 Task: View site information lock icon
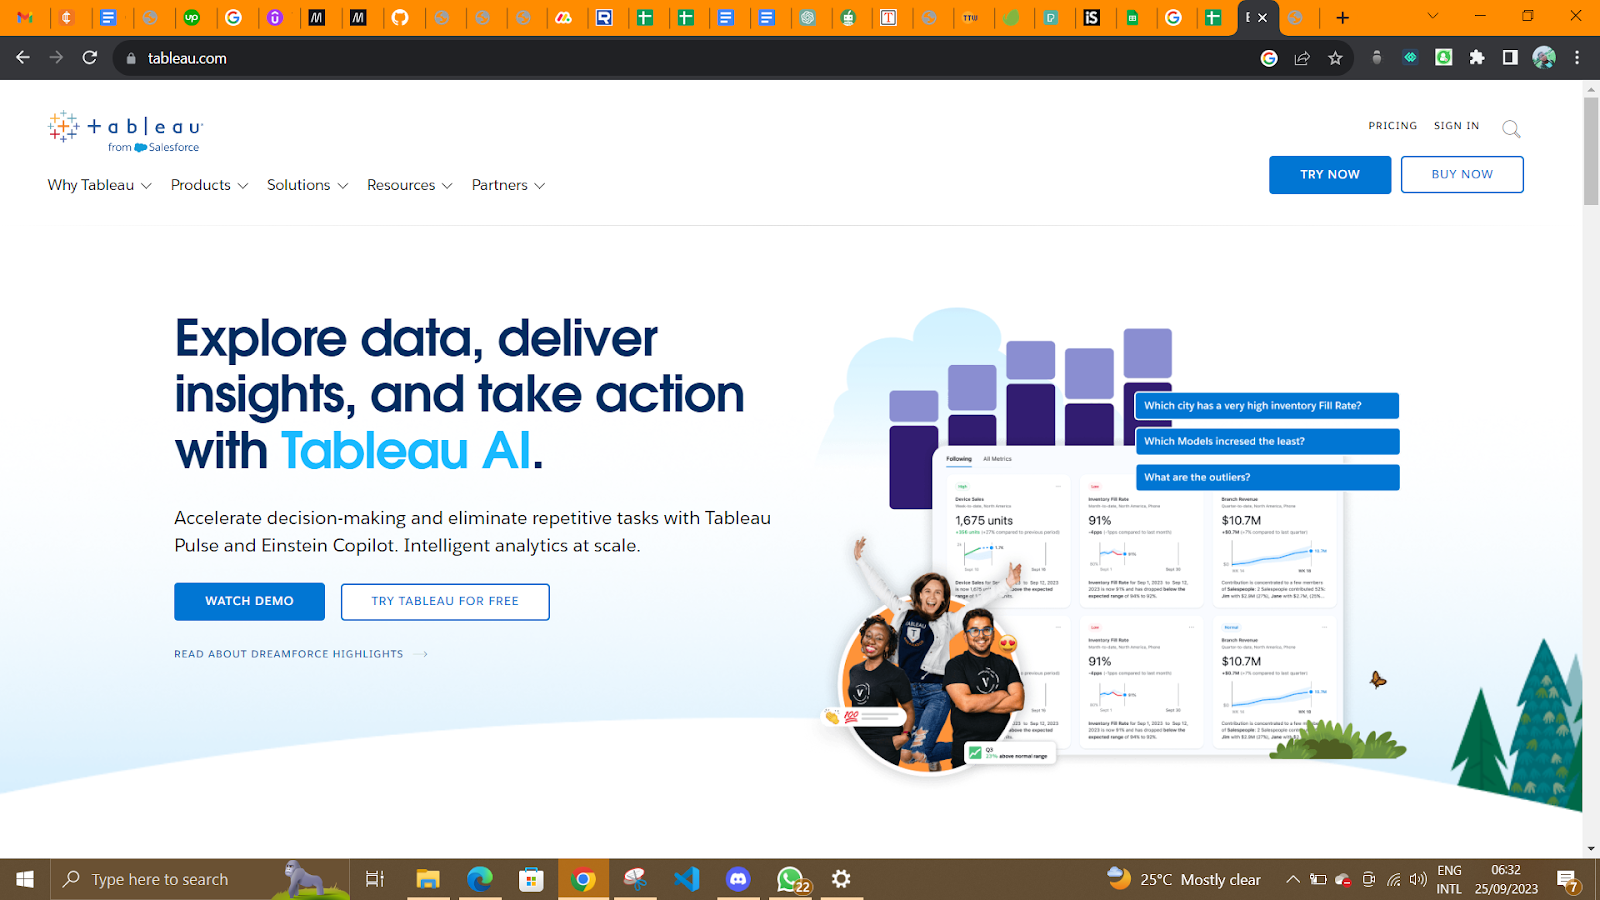click(x=130, y=58)
